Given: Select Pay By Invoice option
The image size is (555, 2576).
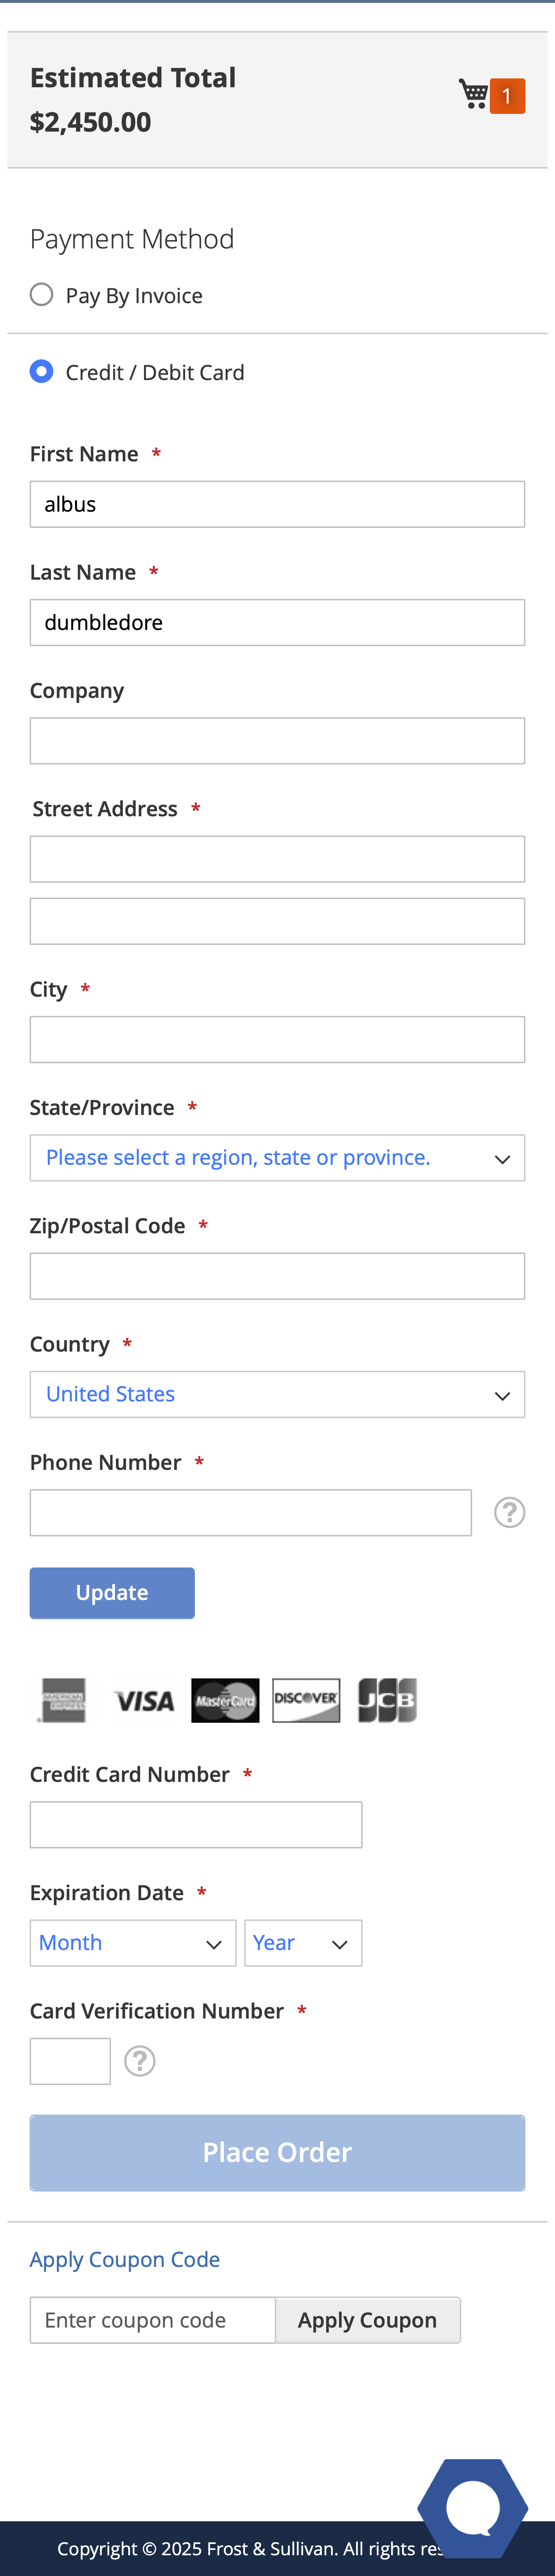Looking at the screenshot, I should (x=42, y=295).
